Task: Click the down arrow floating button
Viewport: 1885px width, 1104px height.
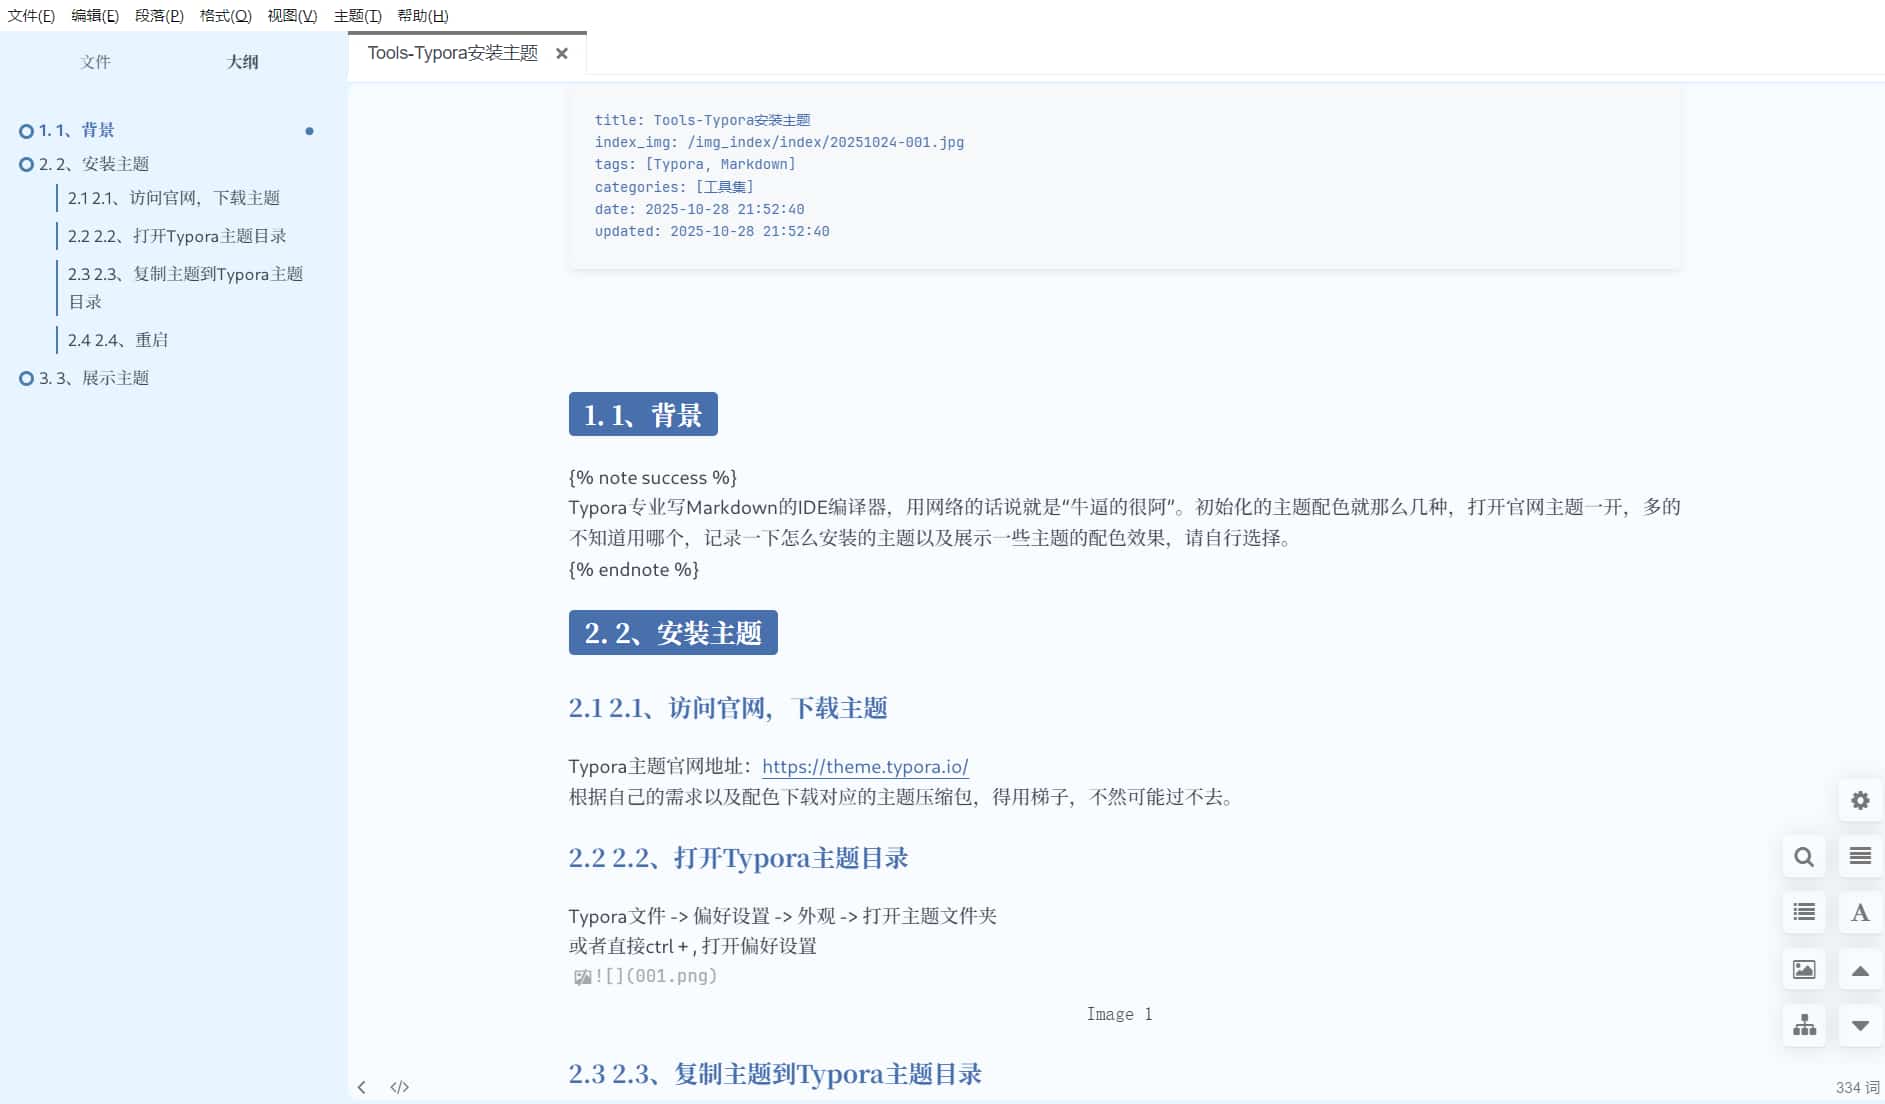Action: click(1860, 1026)
